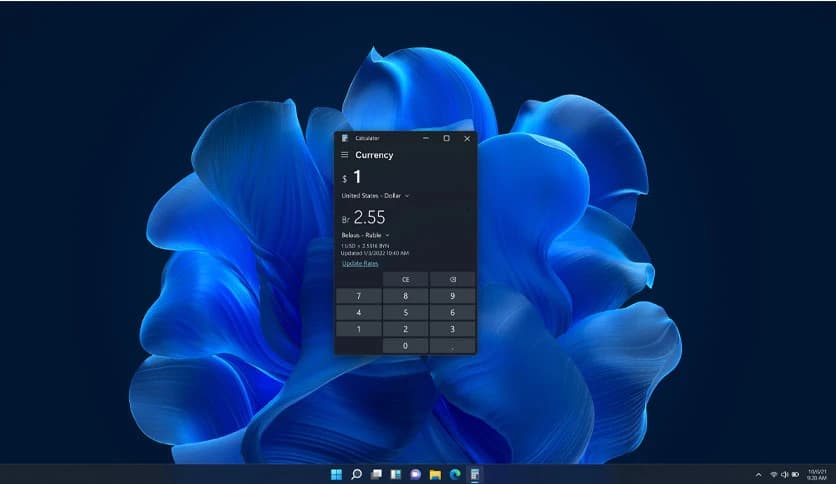Click the backspace key on the keypad

tap(452, 279)
